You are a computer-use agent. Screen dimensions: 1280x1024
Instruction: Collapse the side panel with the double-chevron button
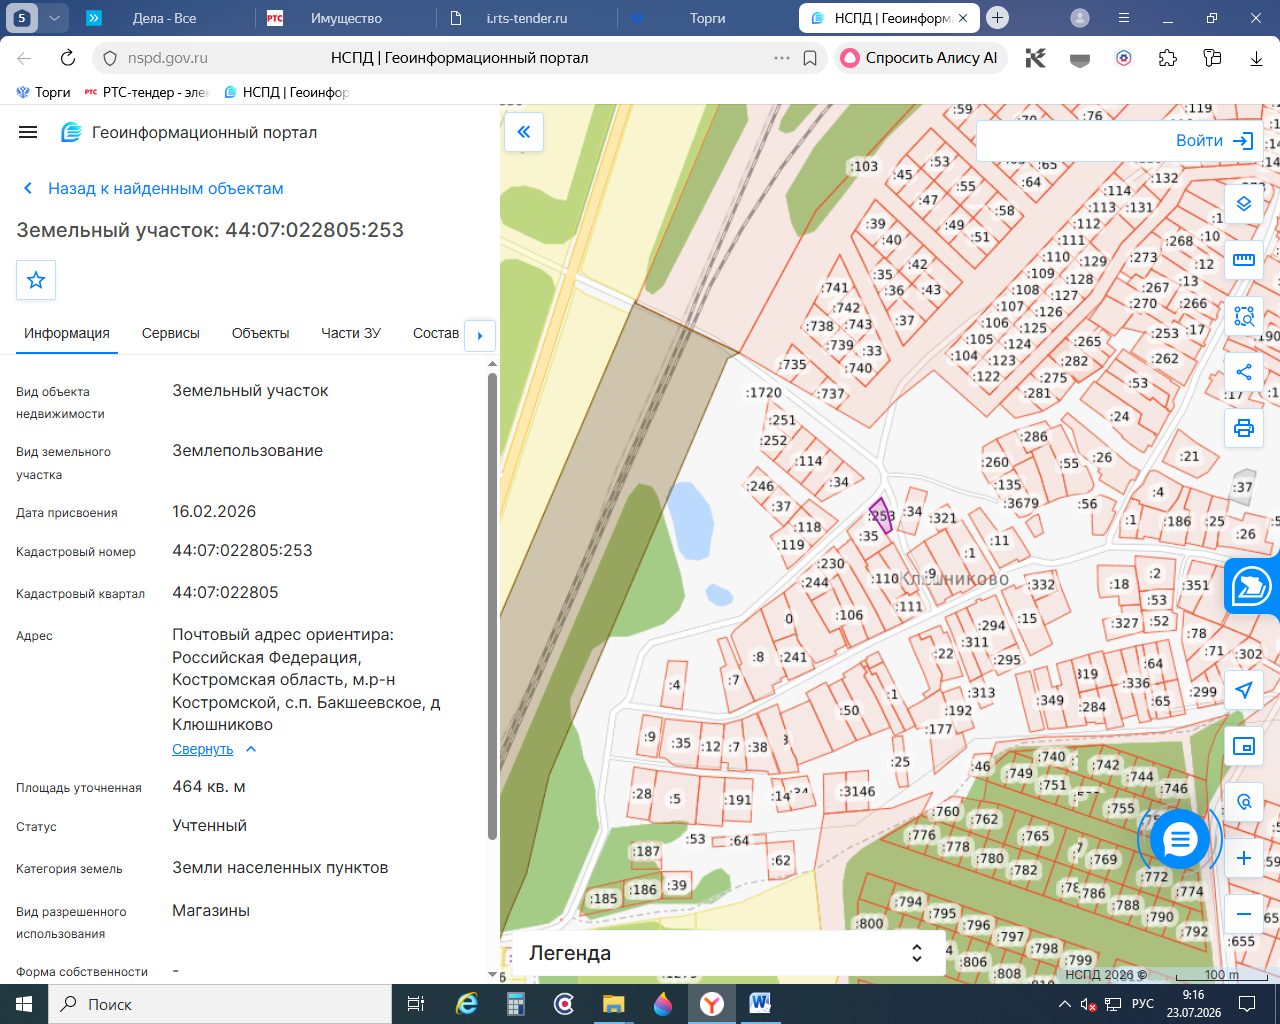(x=524, y=132)
